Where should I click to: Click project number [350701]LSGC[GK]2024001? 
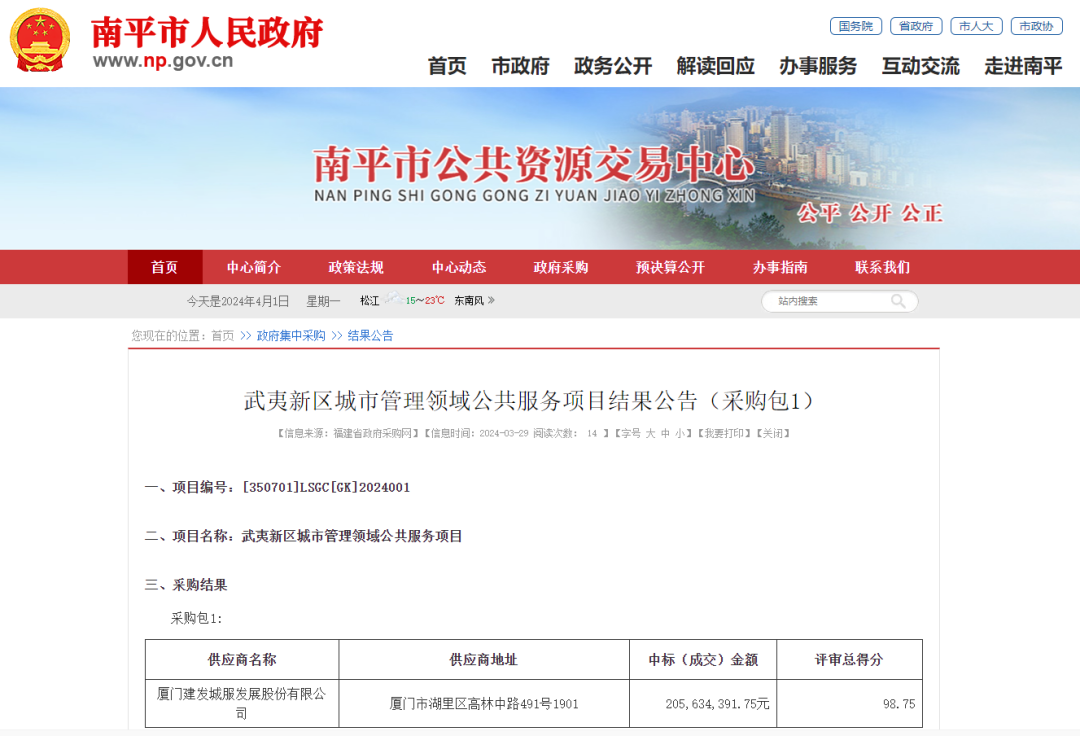(326, 487)
